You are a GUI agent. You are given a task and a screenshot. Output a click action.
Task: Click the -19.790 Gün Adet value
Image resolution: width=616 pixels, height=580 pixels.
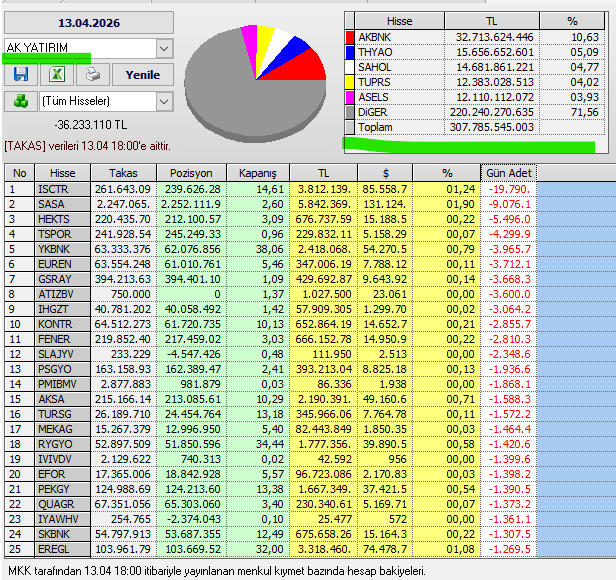click(x=510, y=189)
